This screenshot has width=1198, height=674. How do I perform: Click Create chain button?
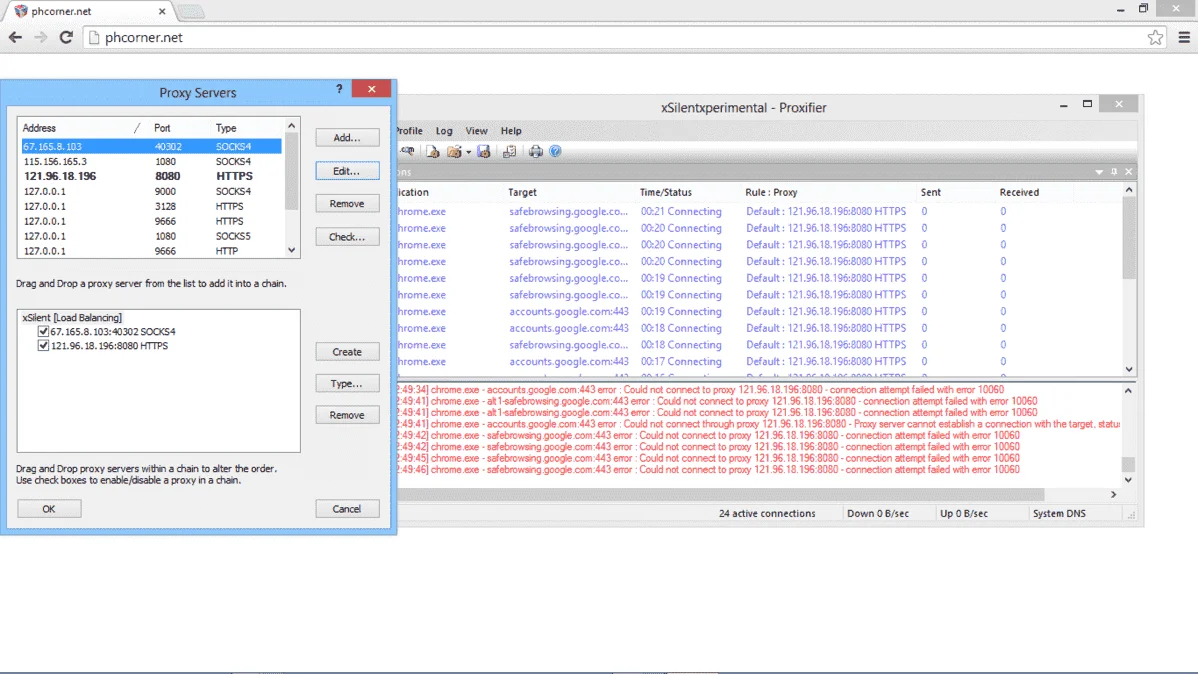[x=347, y=352]
